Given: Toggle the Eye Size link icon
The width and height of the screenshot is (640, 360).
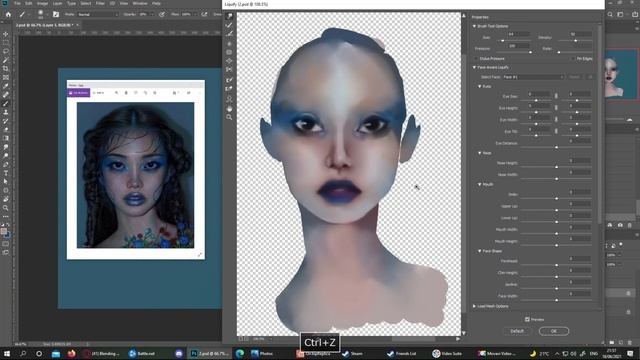Looking at the screenshot, I should [556, 96].
